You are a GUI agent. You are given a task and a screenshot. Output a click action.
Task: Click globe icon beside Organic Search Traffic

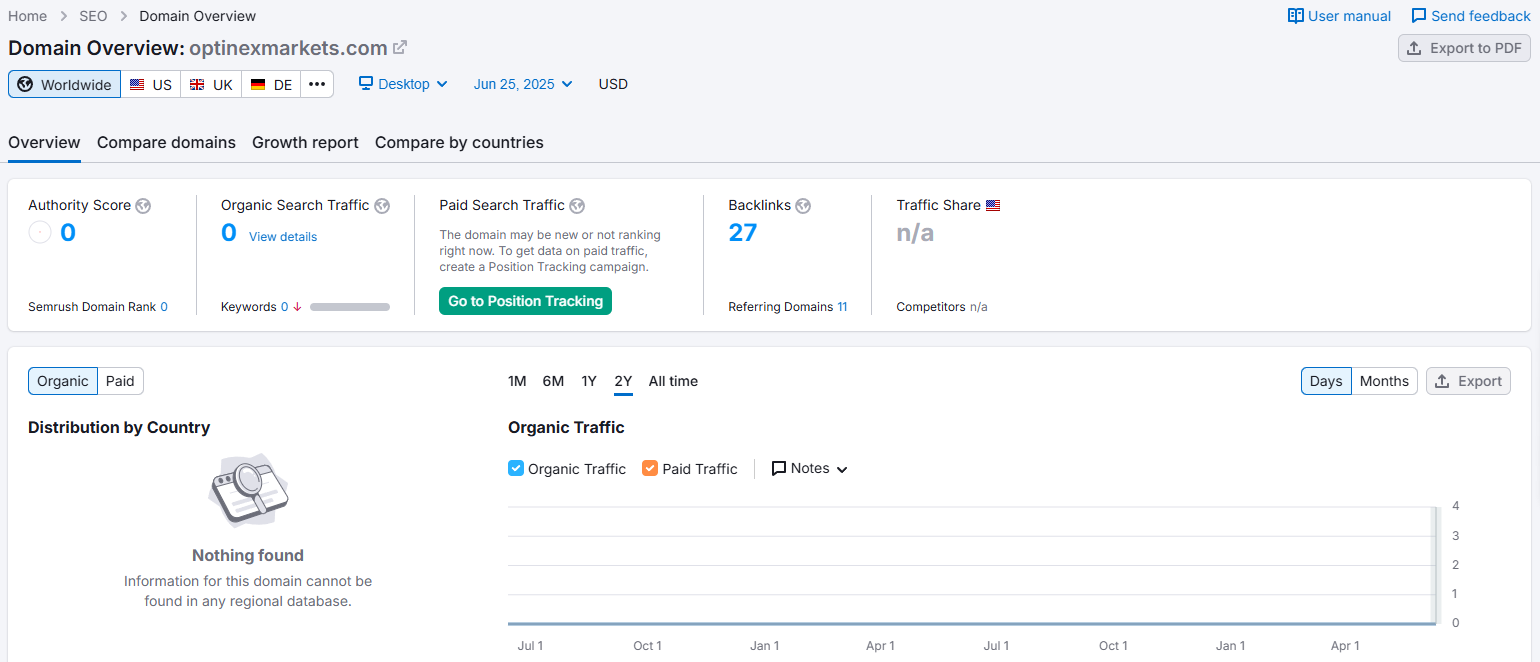[382, 206]
